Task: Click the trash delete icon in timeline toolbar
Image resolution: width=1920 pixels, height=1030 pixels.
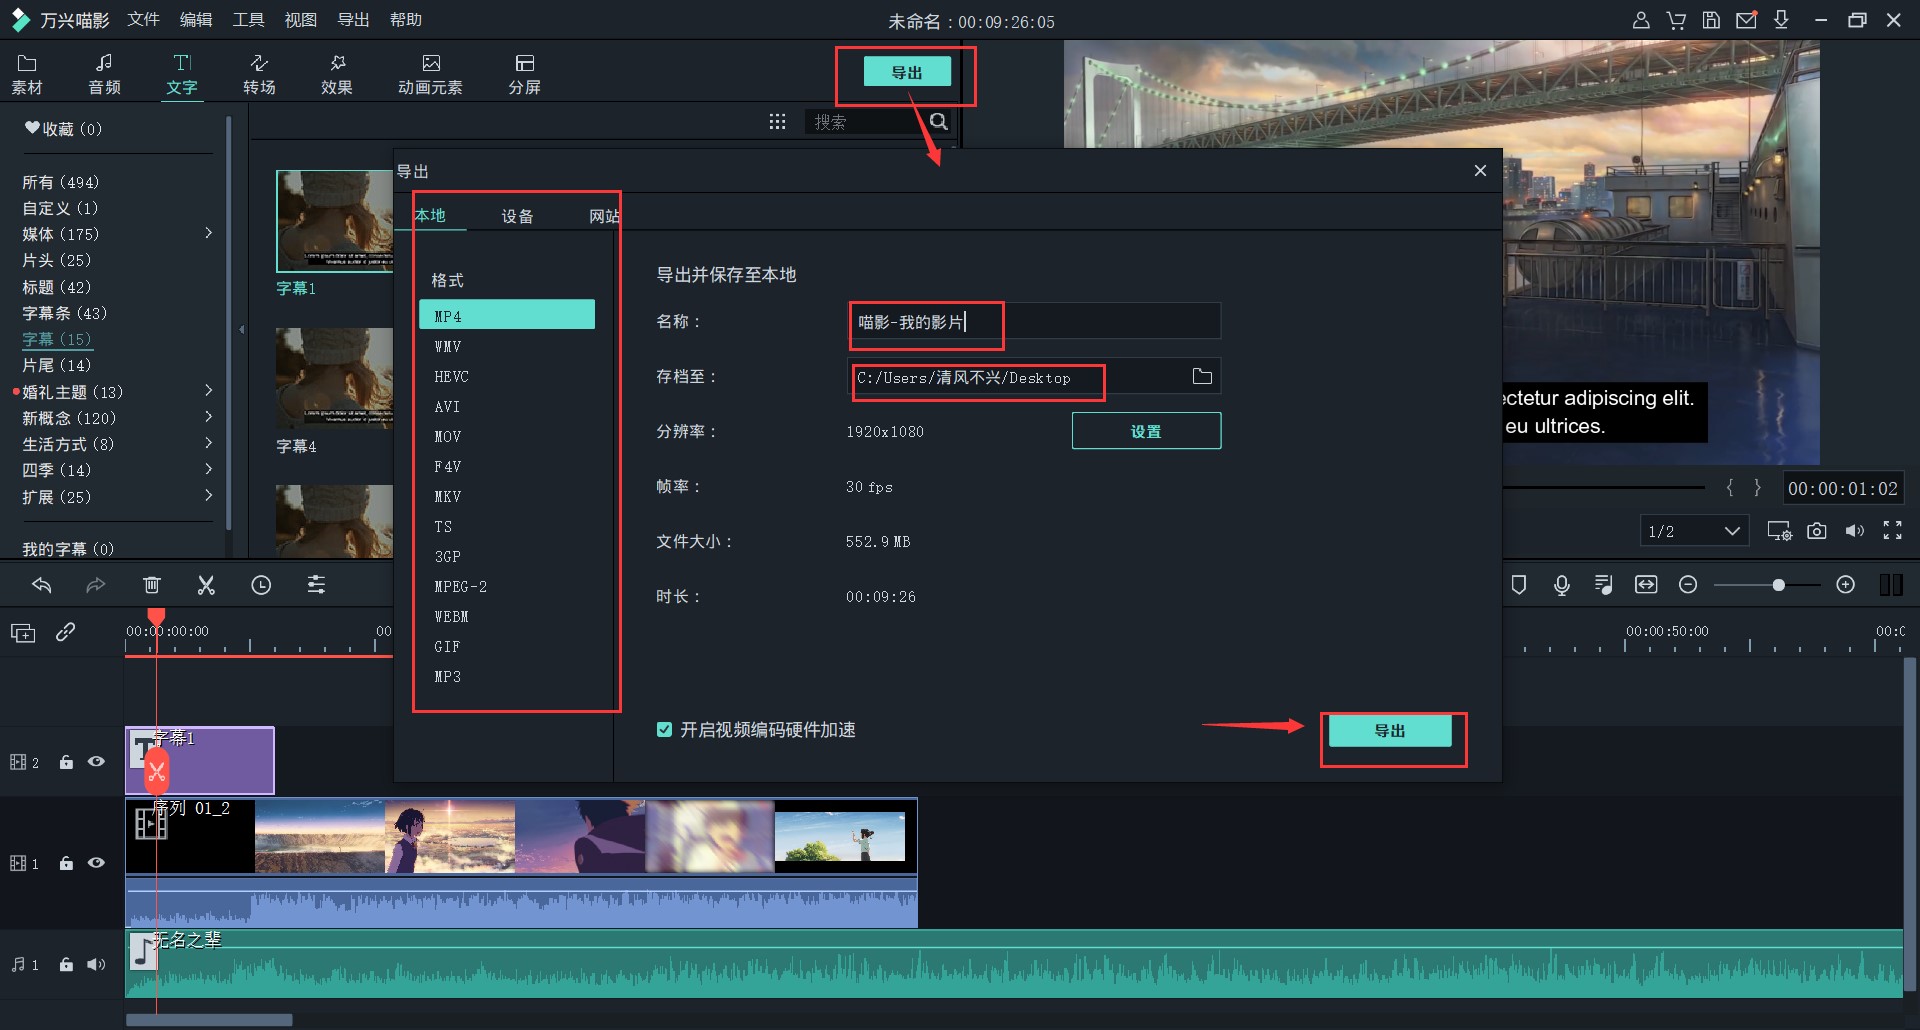Action: pos(152,586)
